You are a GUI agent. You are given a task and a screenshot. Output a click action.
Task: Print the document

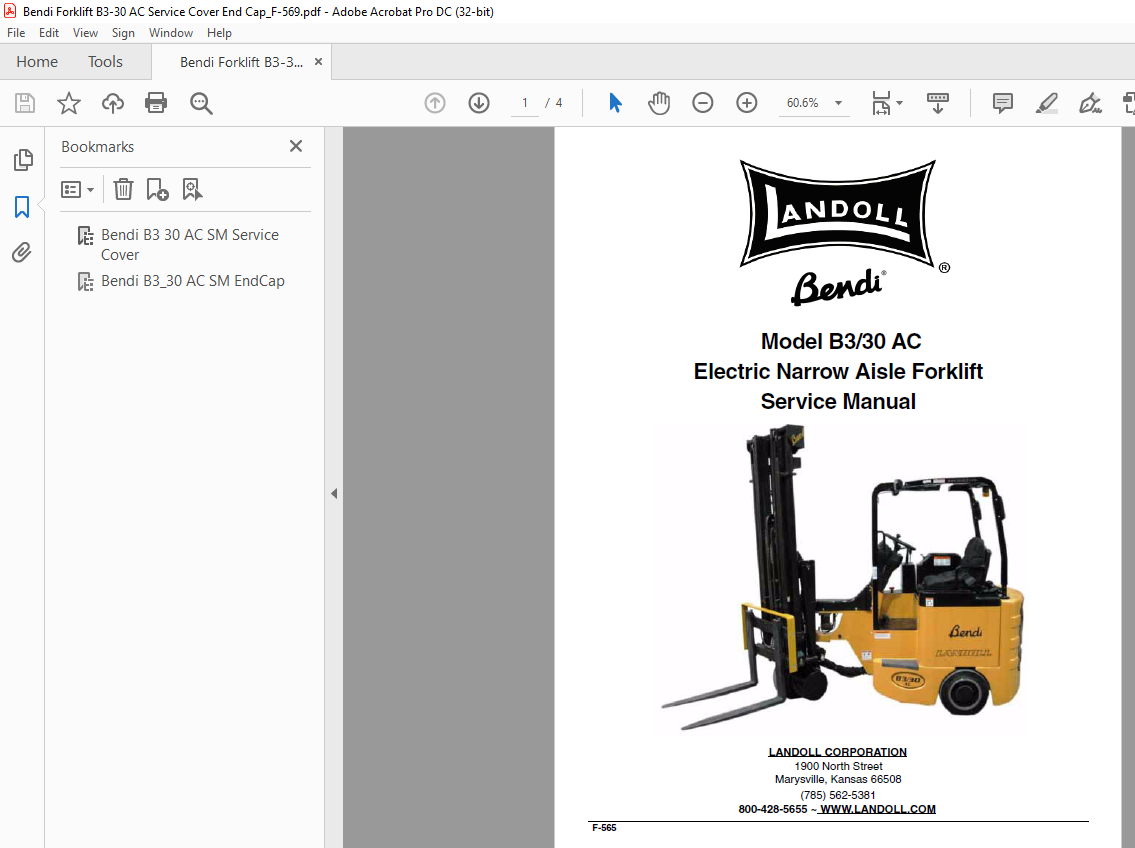(156, 103)
